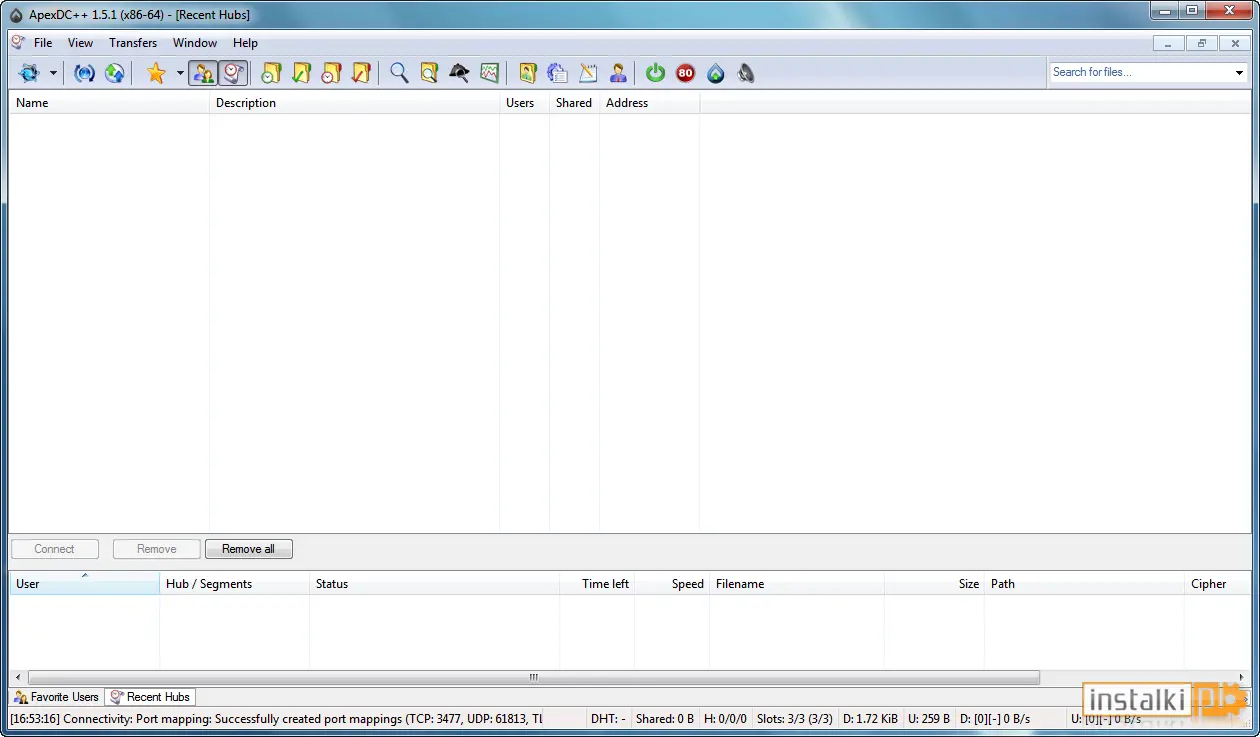Click the ApexDC++ icon left of the File menu

click(x=17, y=42)
